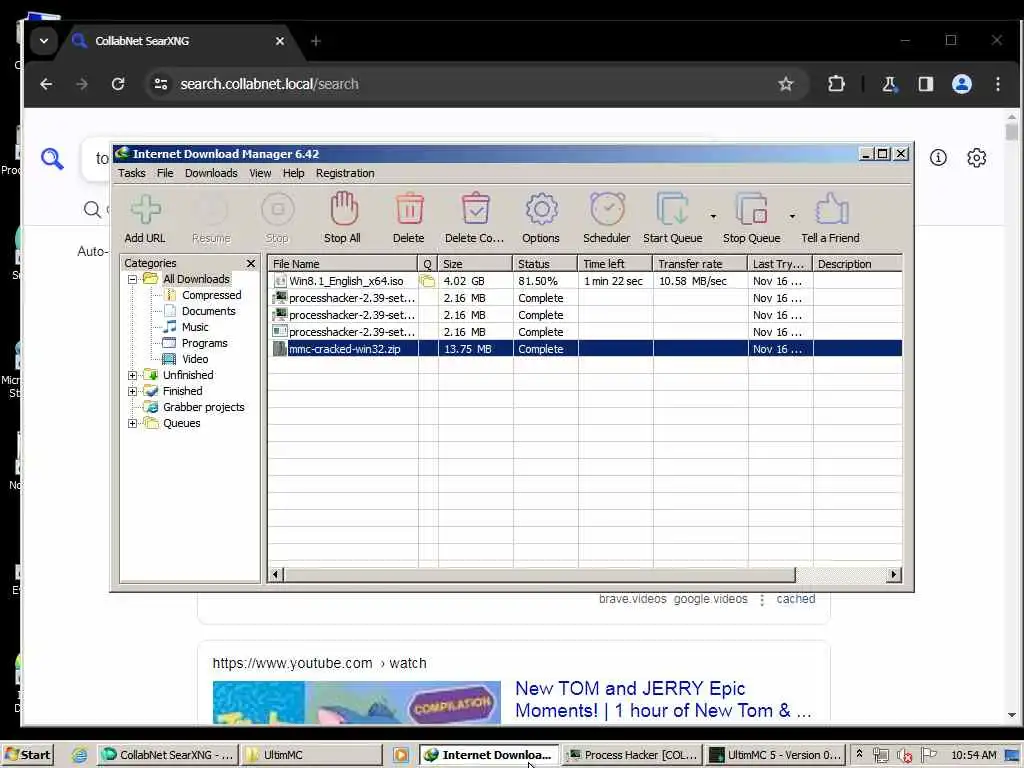Sort by Size column header
Image resolution: width=1024 pixels, height=768 pixels.
[x=475, y=264]
